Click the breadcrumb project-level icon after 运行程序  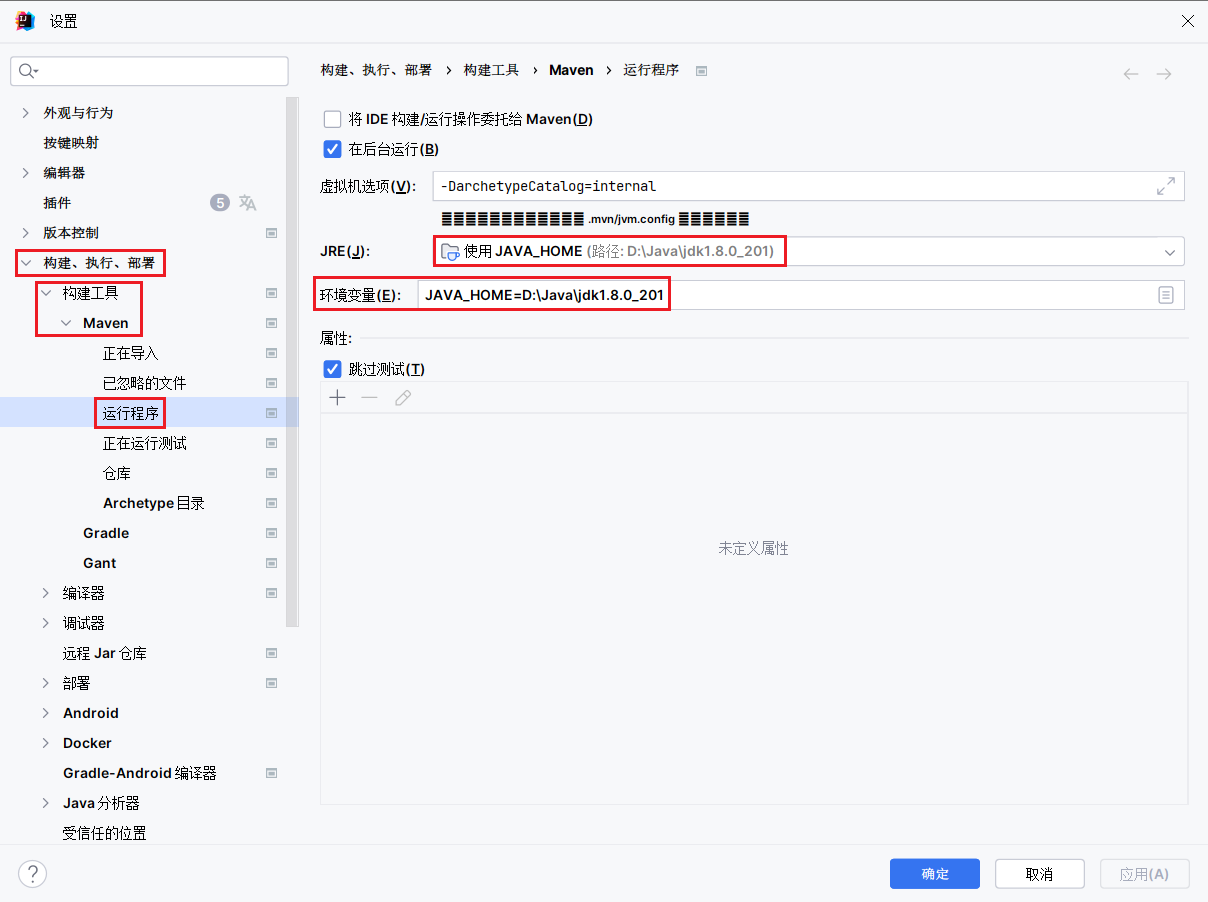[701, 71]
